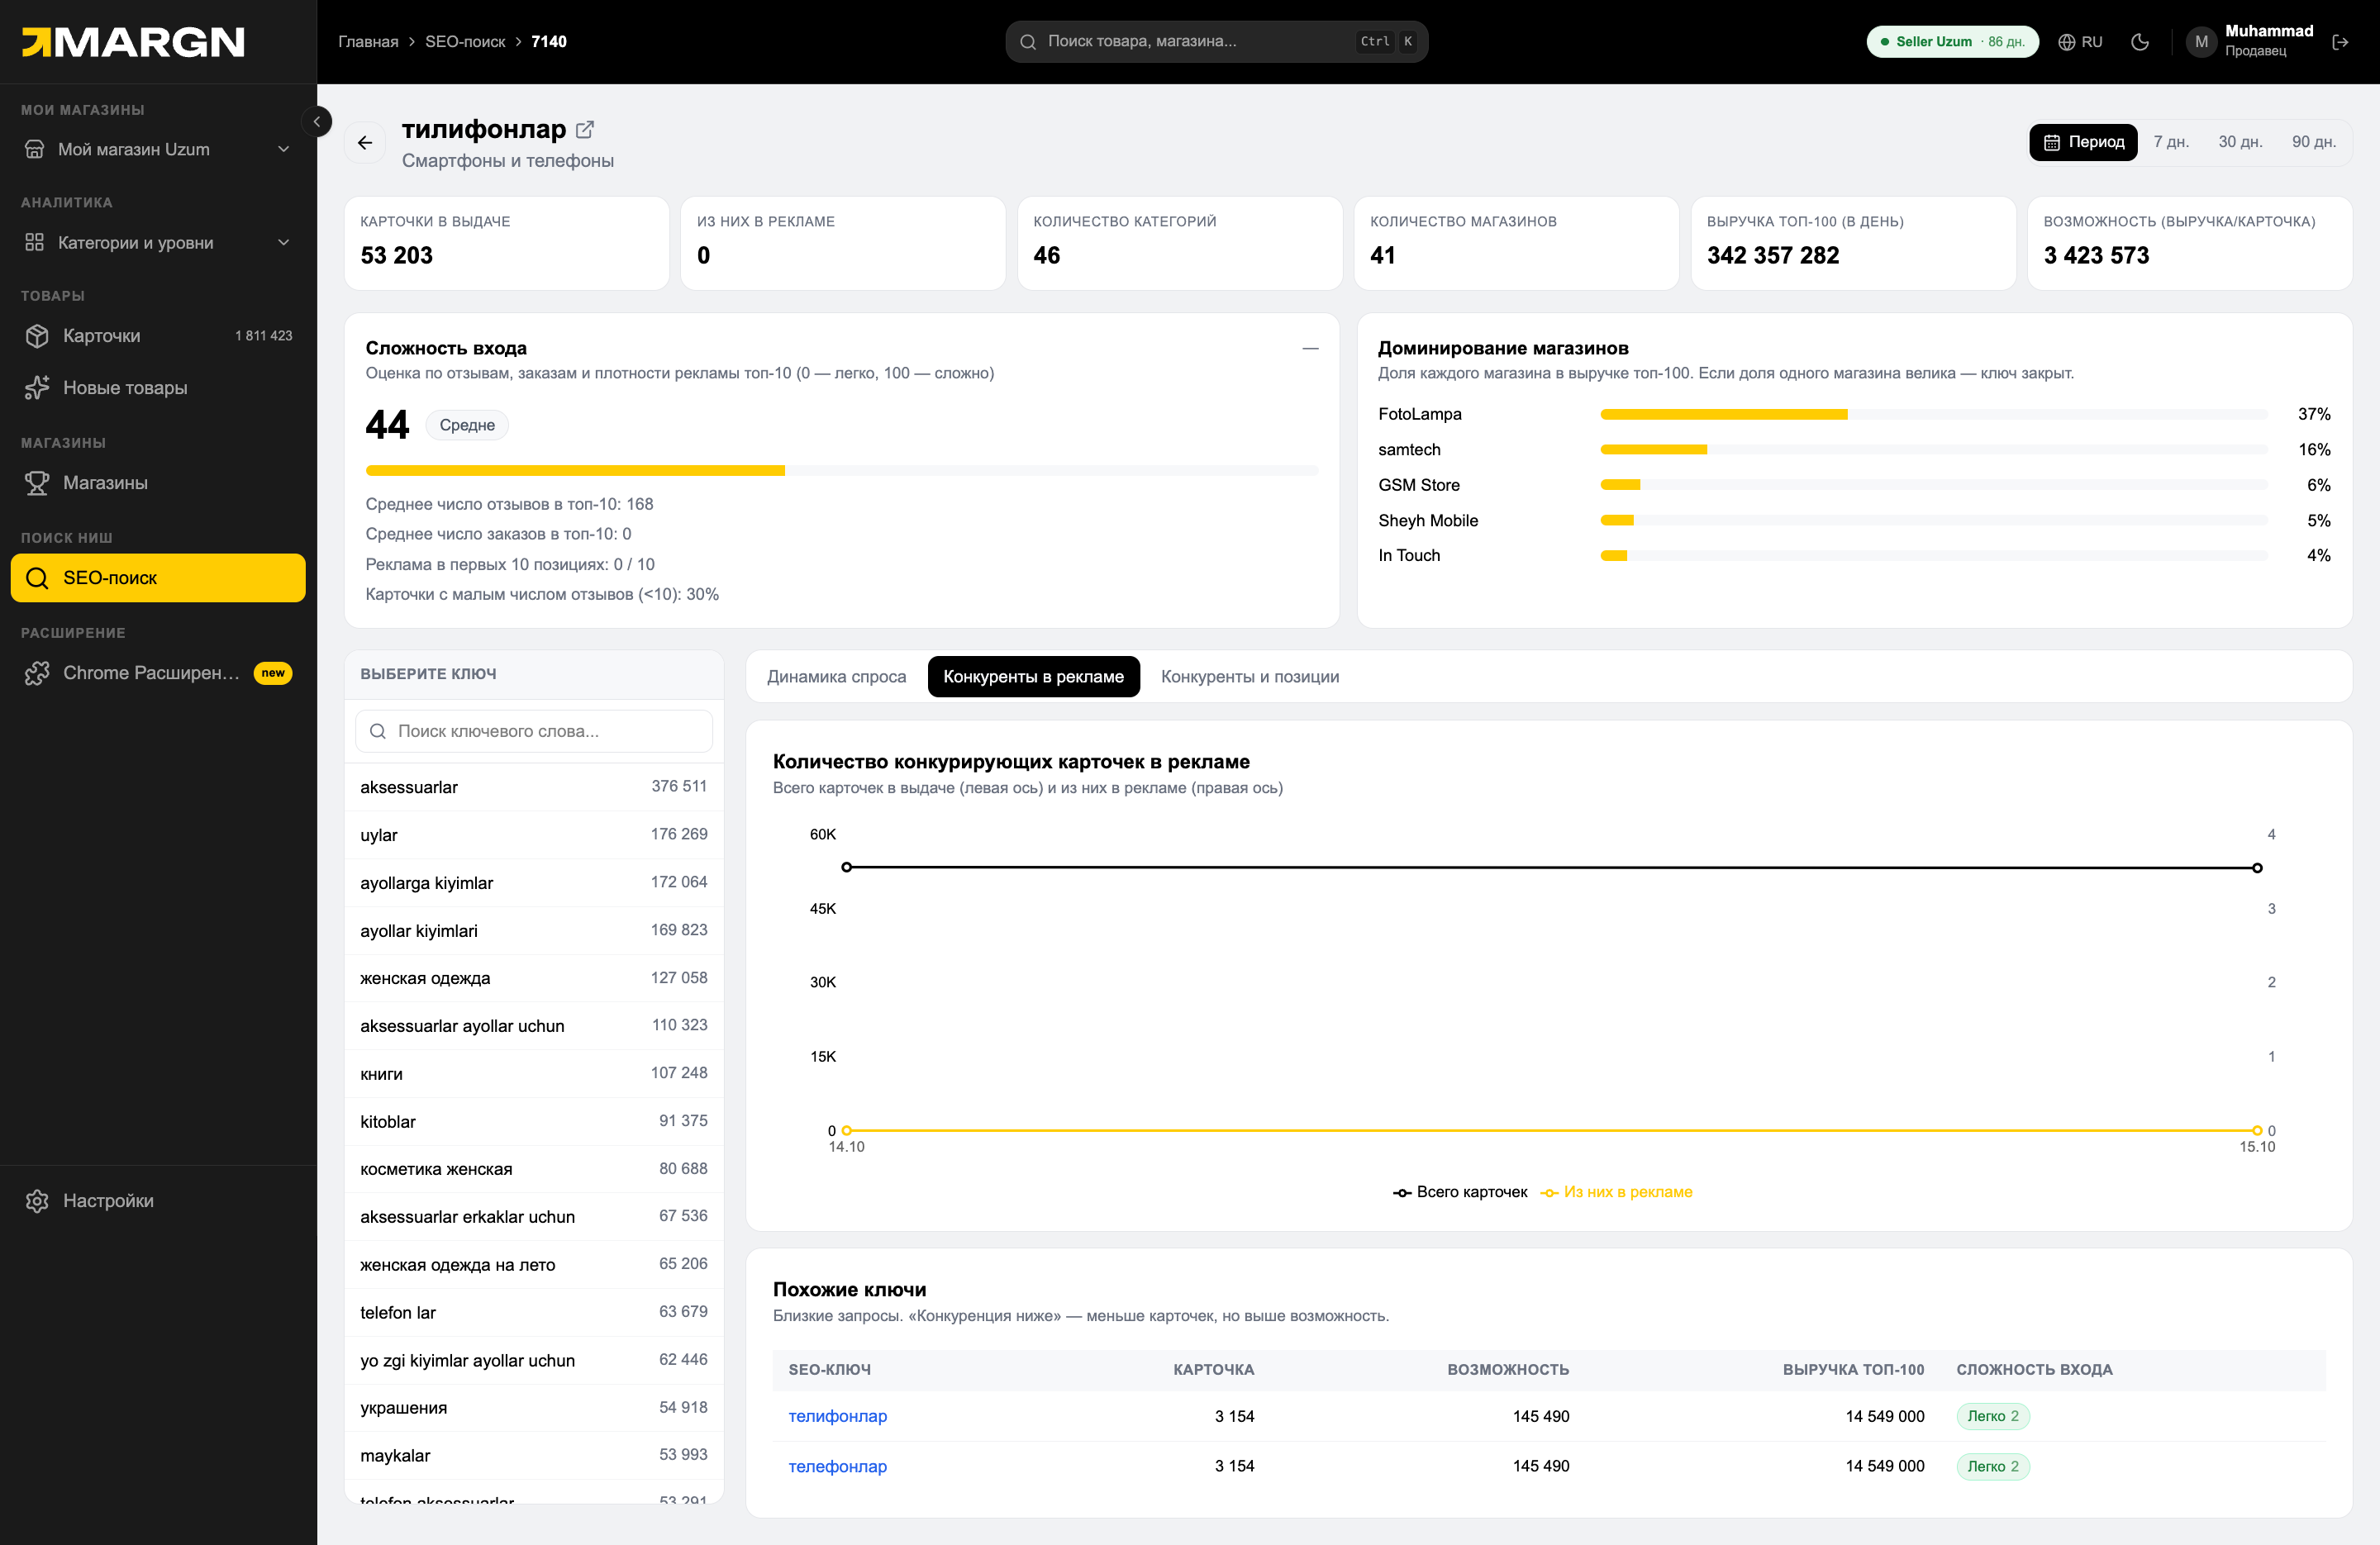Click the MARGN logo
Image resolution: width=2380 pixels, height=1545 pixels.
coord(134,42)
